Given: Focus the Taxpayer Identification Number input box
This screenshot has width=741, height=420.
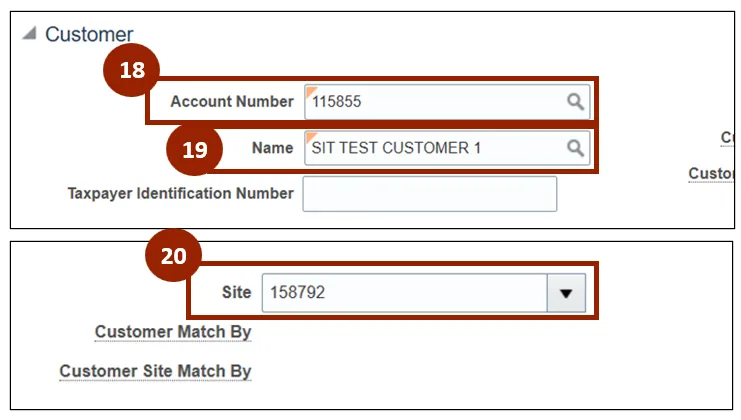Looking at the screenshot, I should pyautogui.click(x=429, y=194).
